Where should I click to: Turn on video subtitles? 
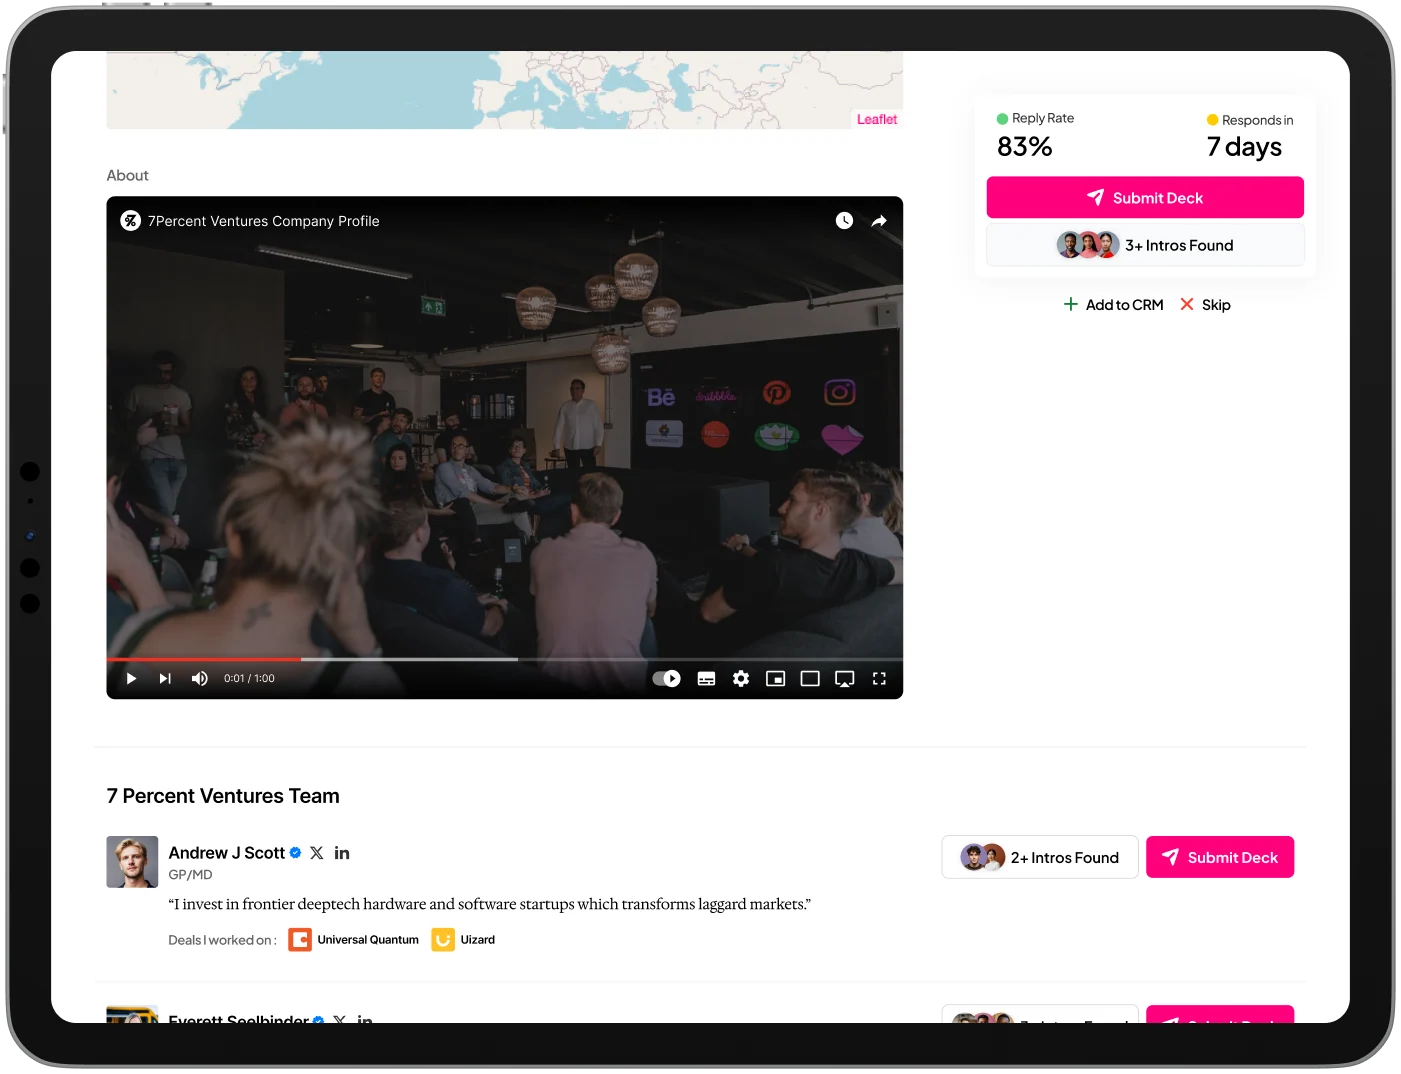pyautogui.click(x=706, y=678)
